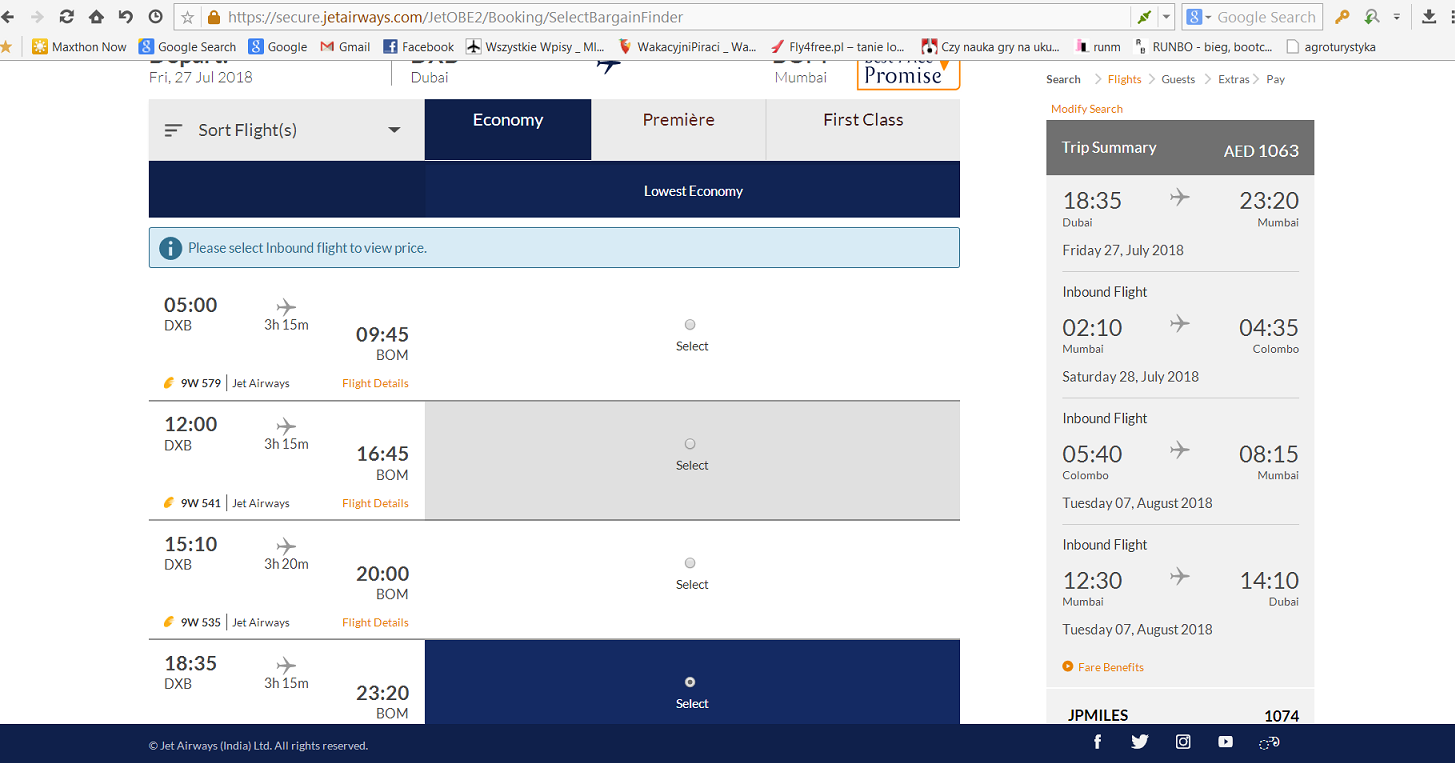Click the Lowest Economy column header
The image size is (1455, 763).
tap(693, 191)
